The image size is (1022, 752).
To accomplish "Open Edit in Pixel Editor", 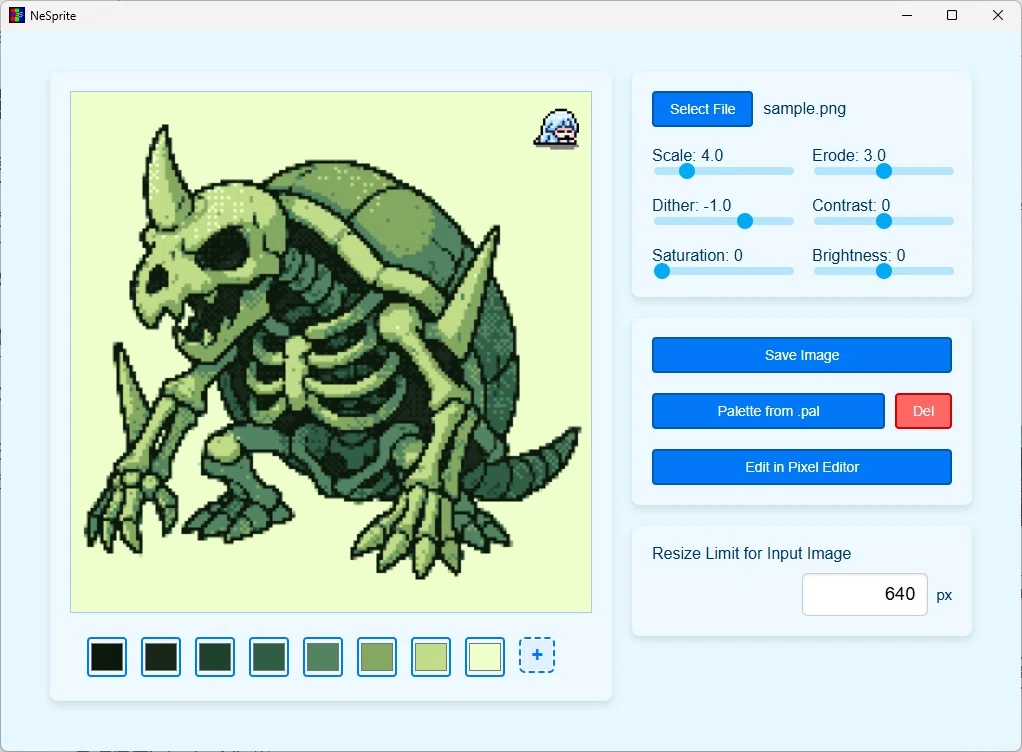I will tap(802, 467).
